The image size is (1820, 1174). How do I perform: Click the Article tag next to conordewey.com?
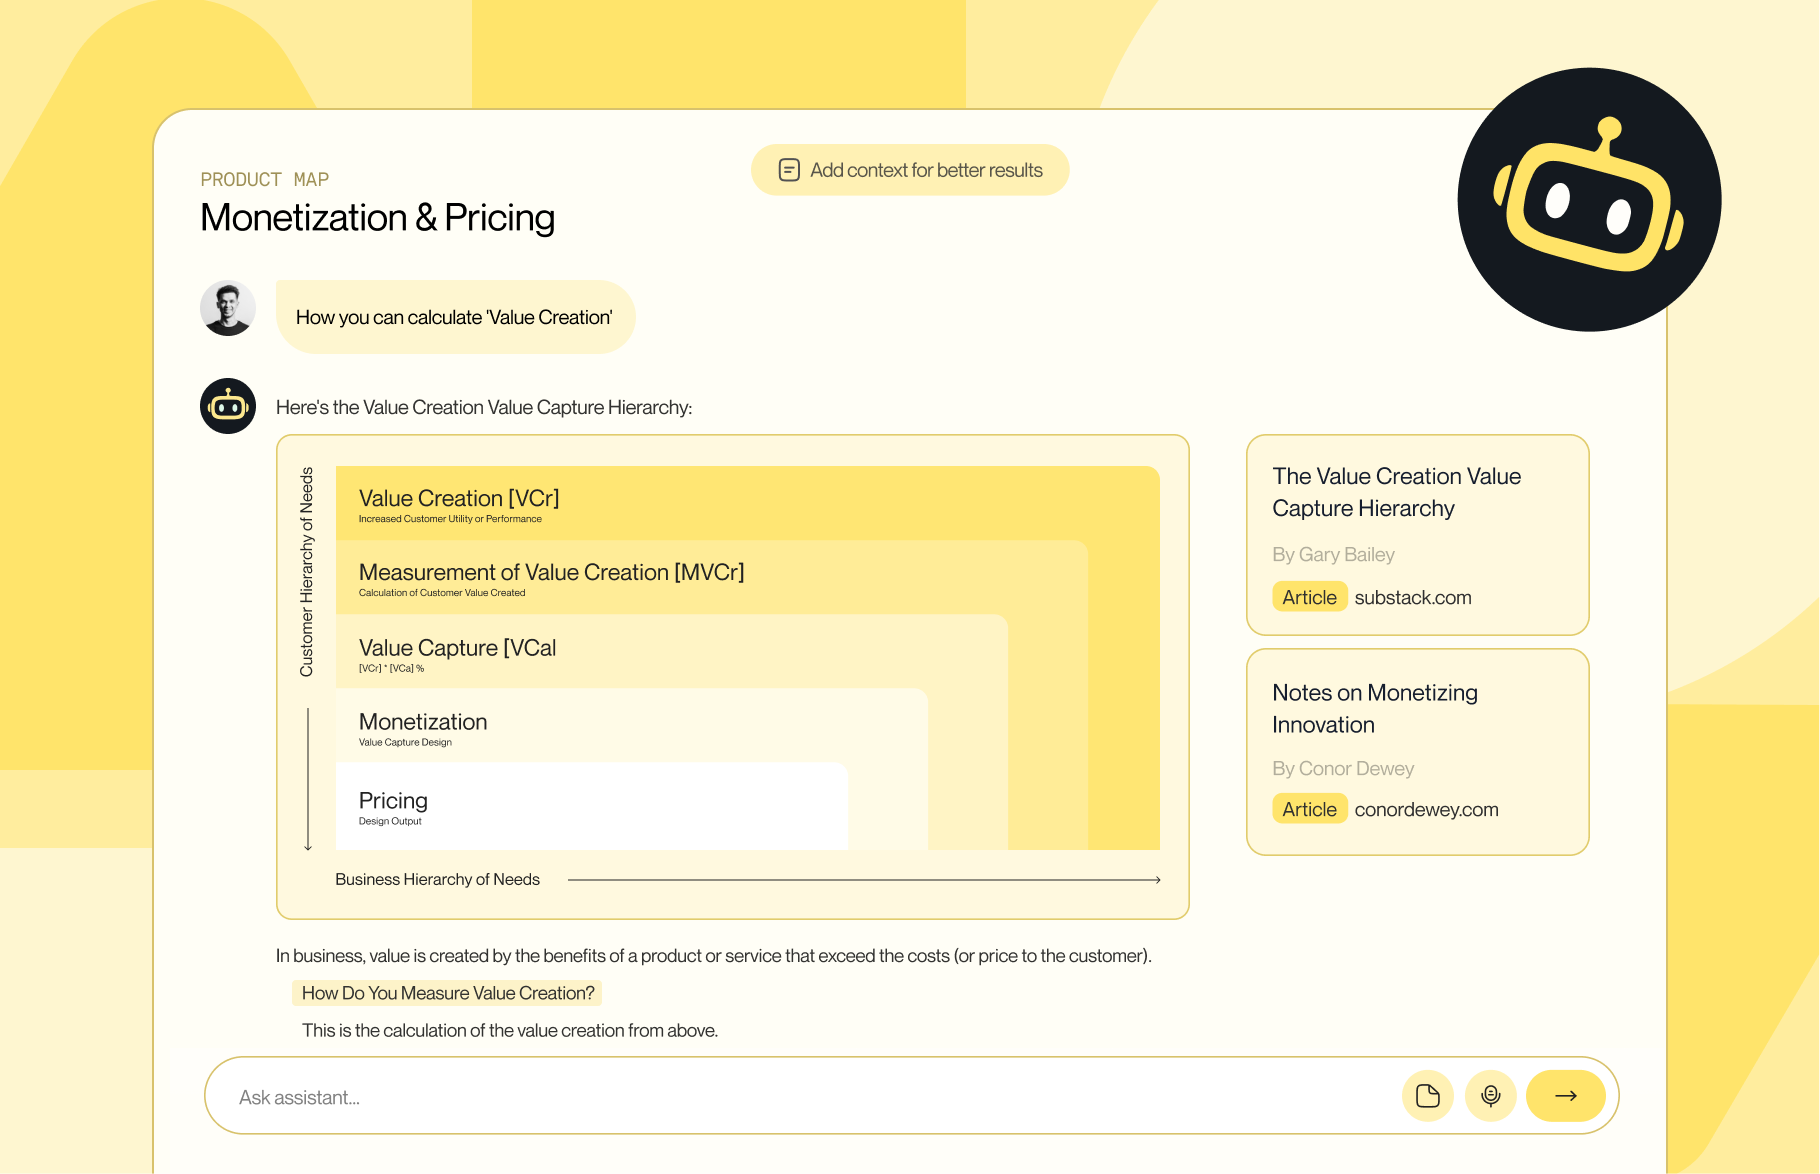1309,809
